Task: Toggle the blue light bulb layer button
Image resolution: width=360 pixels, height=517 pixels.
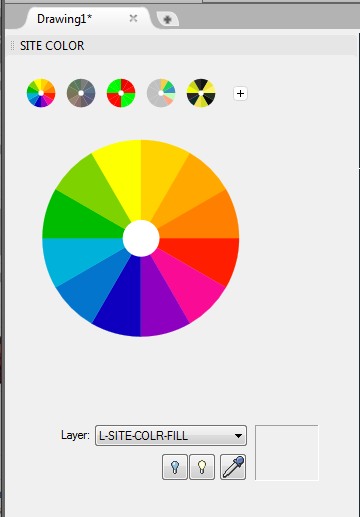Action: [x=175, y=467]
